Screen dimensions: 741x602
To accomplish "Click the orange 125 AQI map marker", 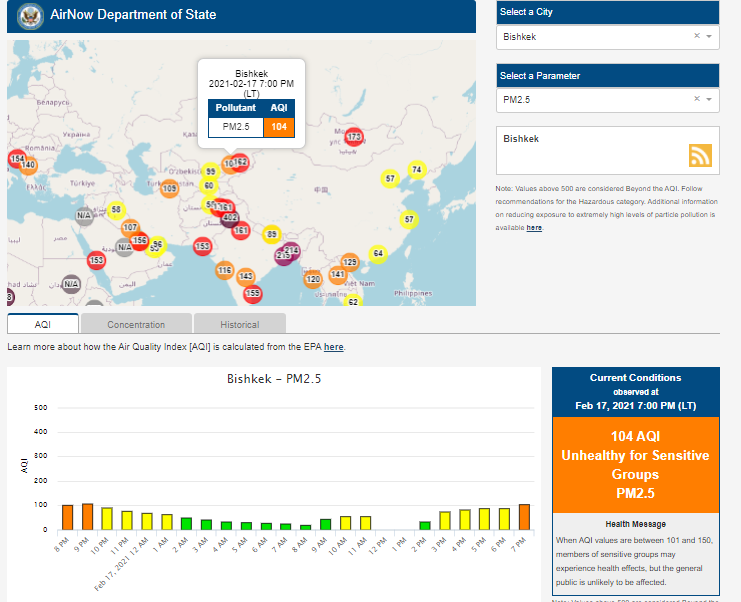I will pyautogui.click(x=350, y=262).
